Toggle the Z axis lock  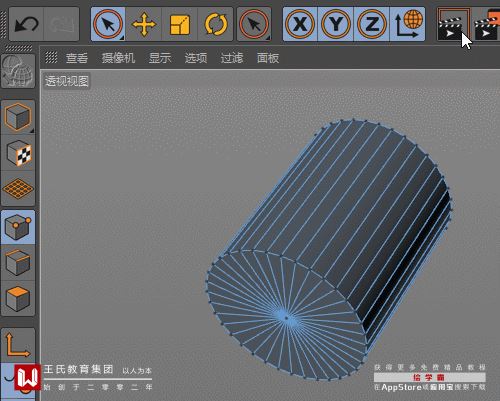pos(372,24)
